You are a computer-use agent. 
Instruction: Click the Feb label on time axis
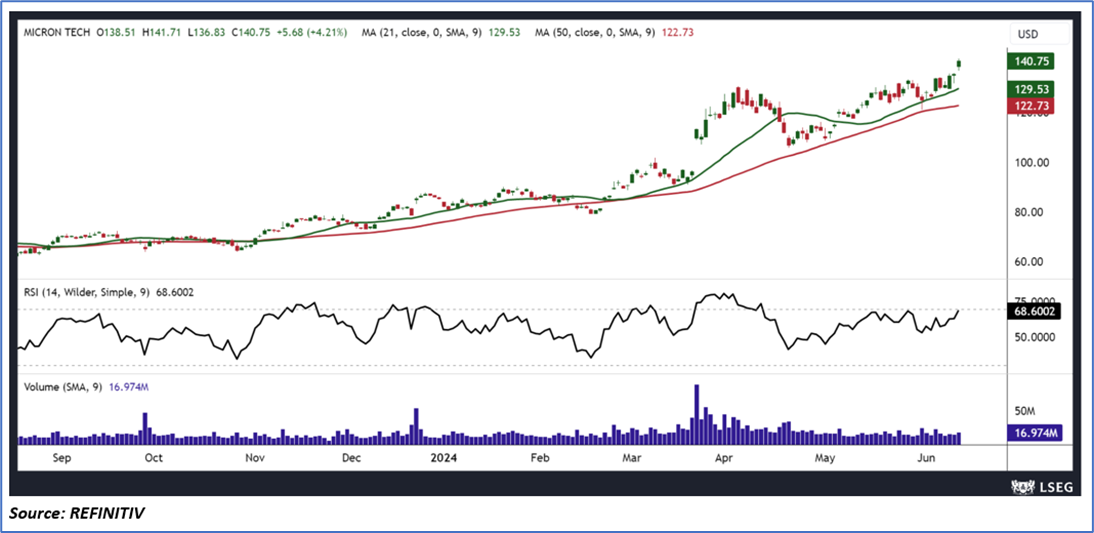[x=540, y=458]
